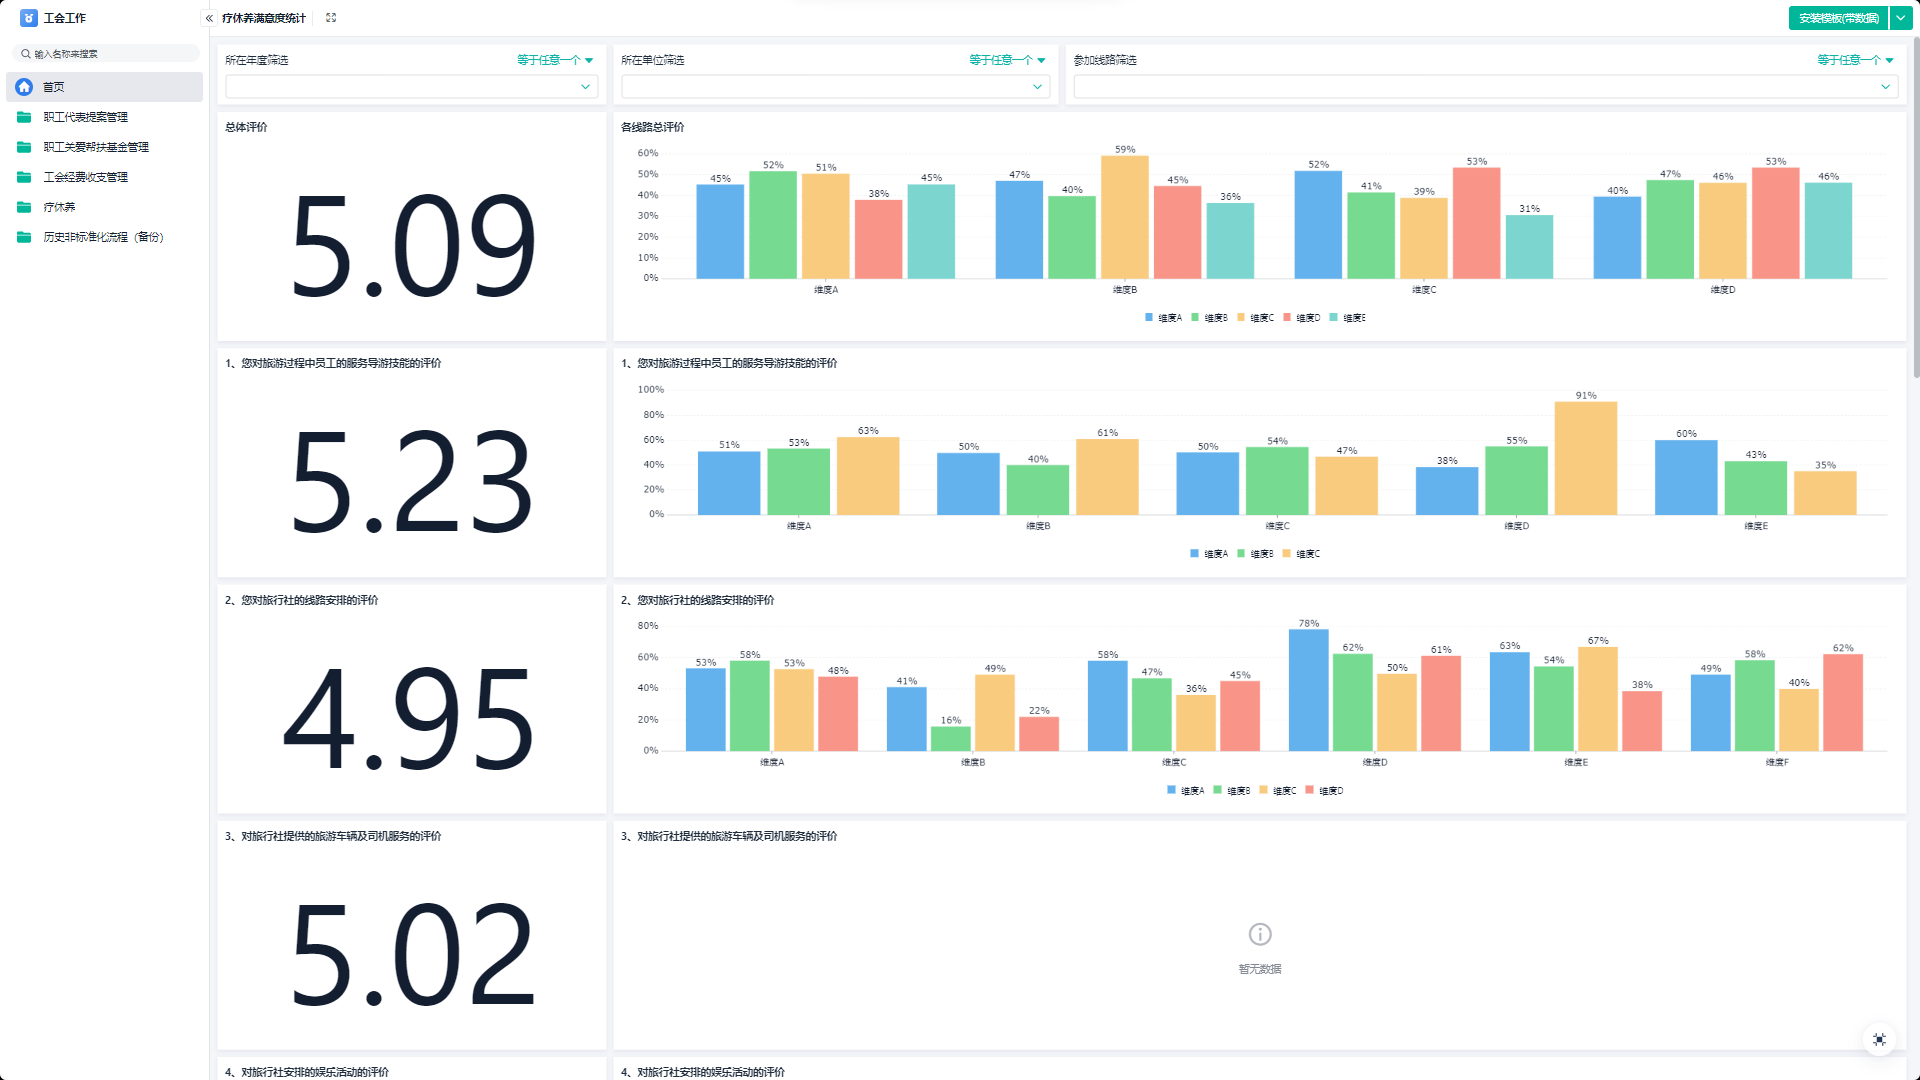The height and width of the screenshot is (1080, 1920).
Task: Expand 等于任意一个 condition for 参加线路筛选
Action: (1855, 60)
